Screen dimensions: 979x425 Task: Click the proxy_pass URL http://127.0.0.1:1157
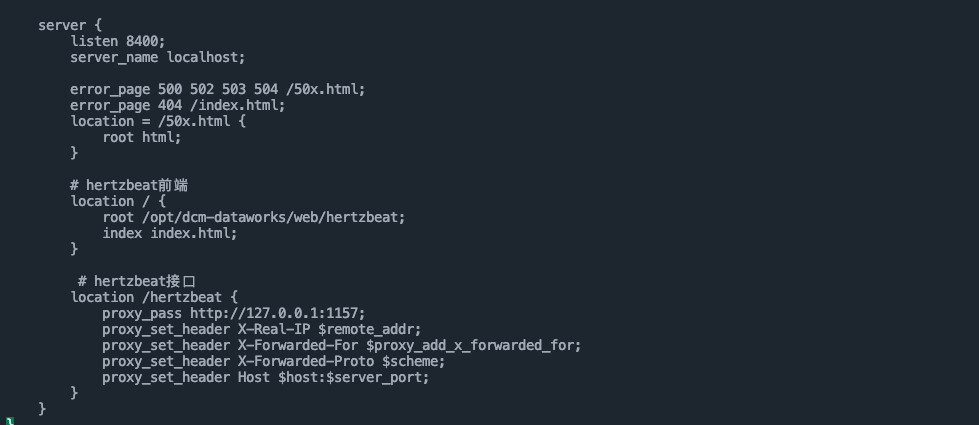click(277, 313)
